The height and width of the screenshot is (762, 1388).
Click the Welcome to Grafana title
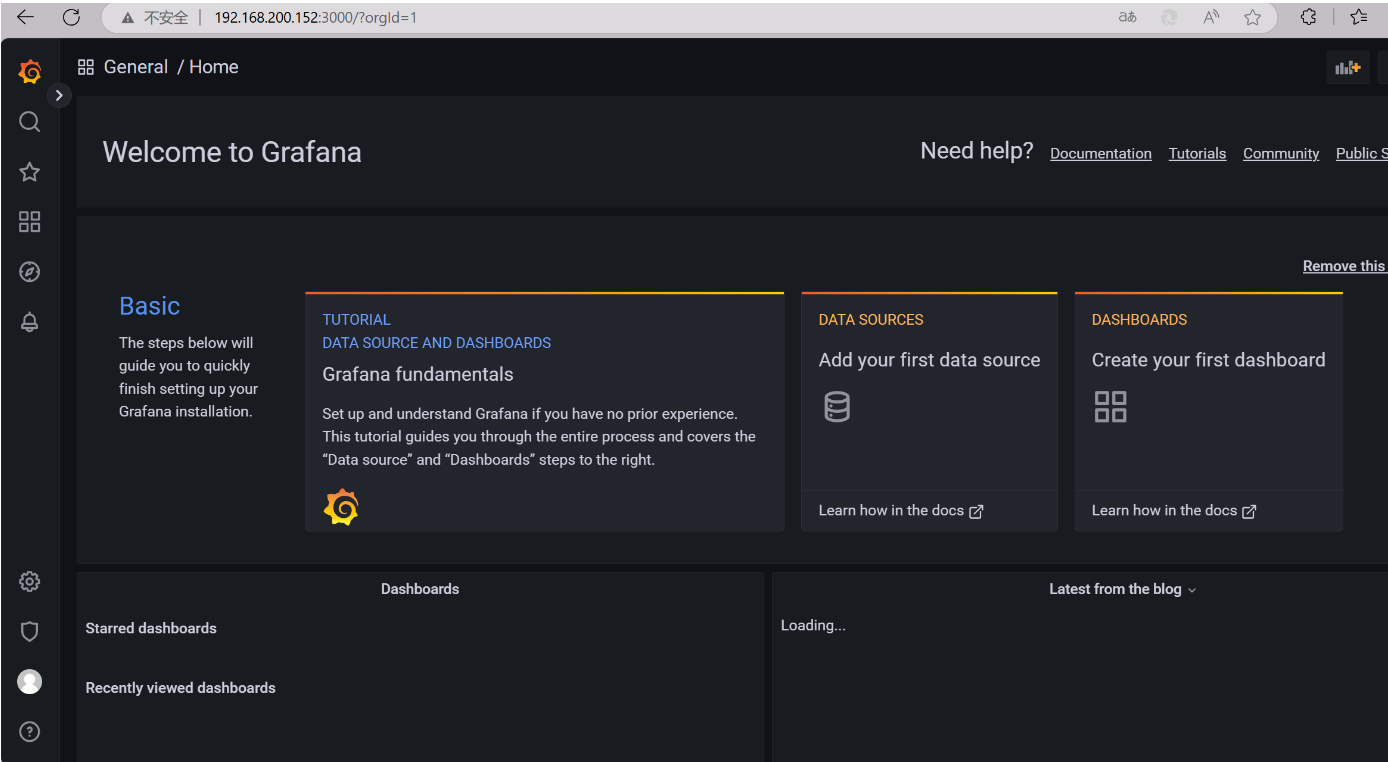[x=232, y=152]
